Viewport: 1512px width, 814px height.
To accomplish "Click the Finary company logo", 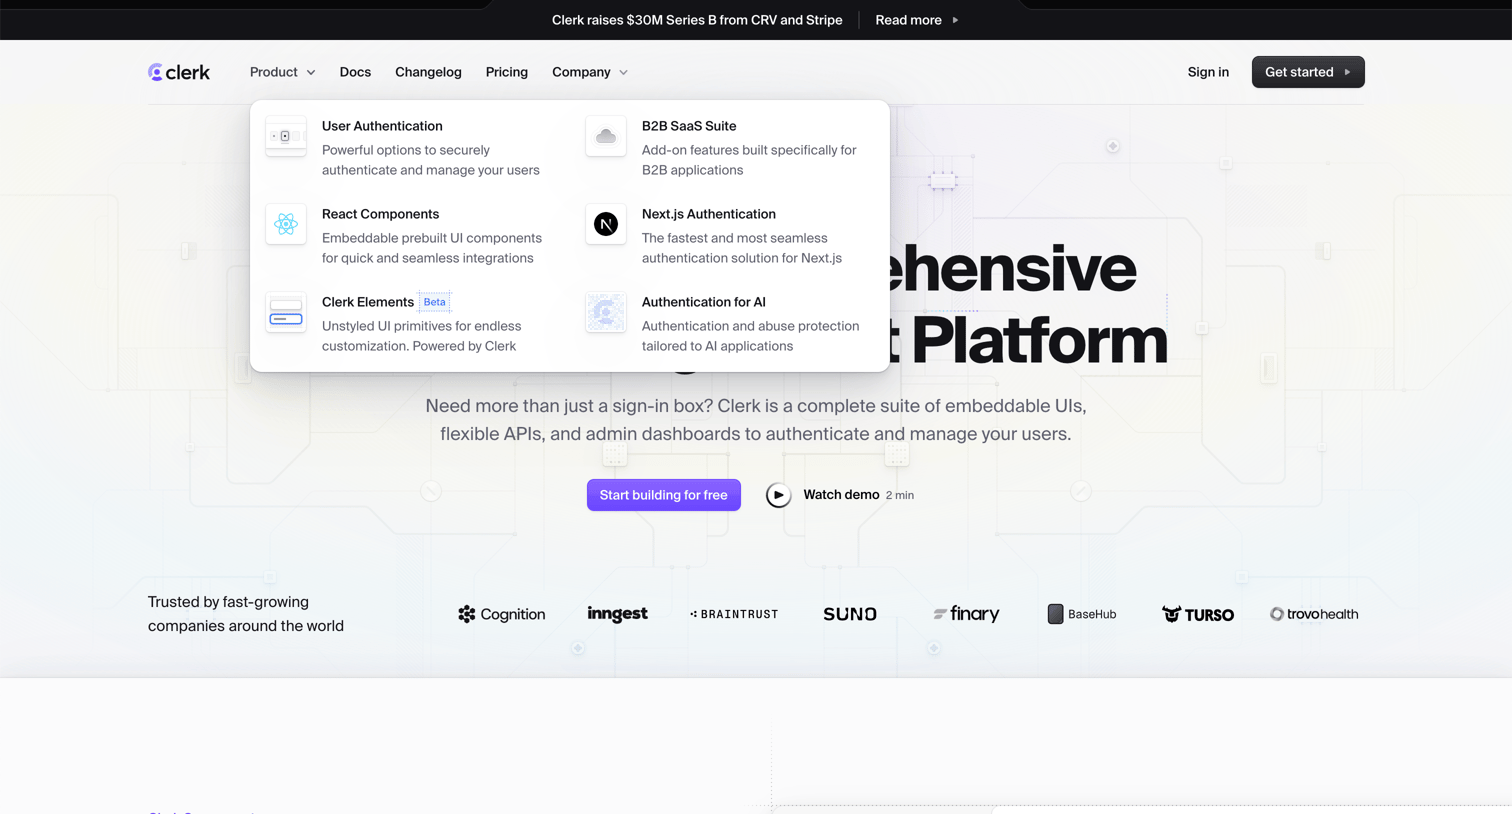I will (966, 614).
